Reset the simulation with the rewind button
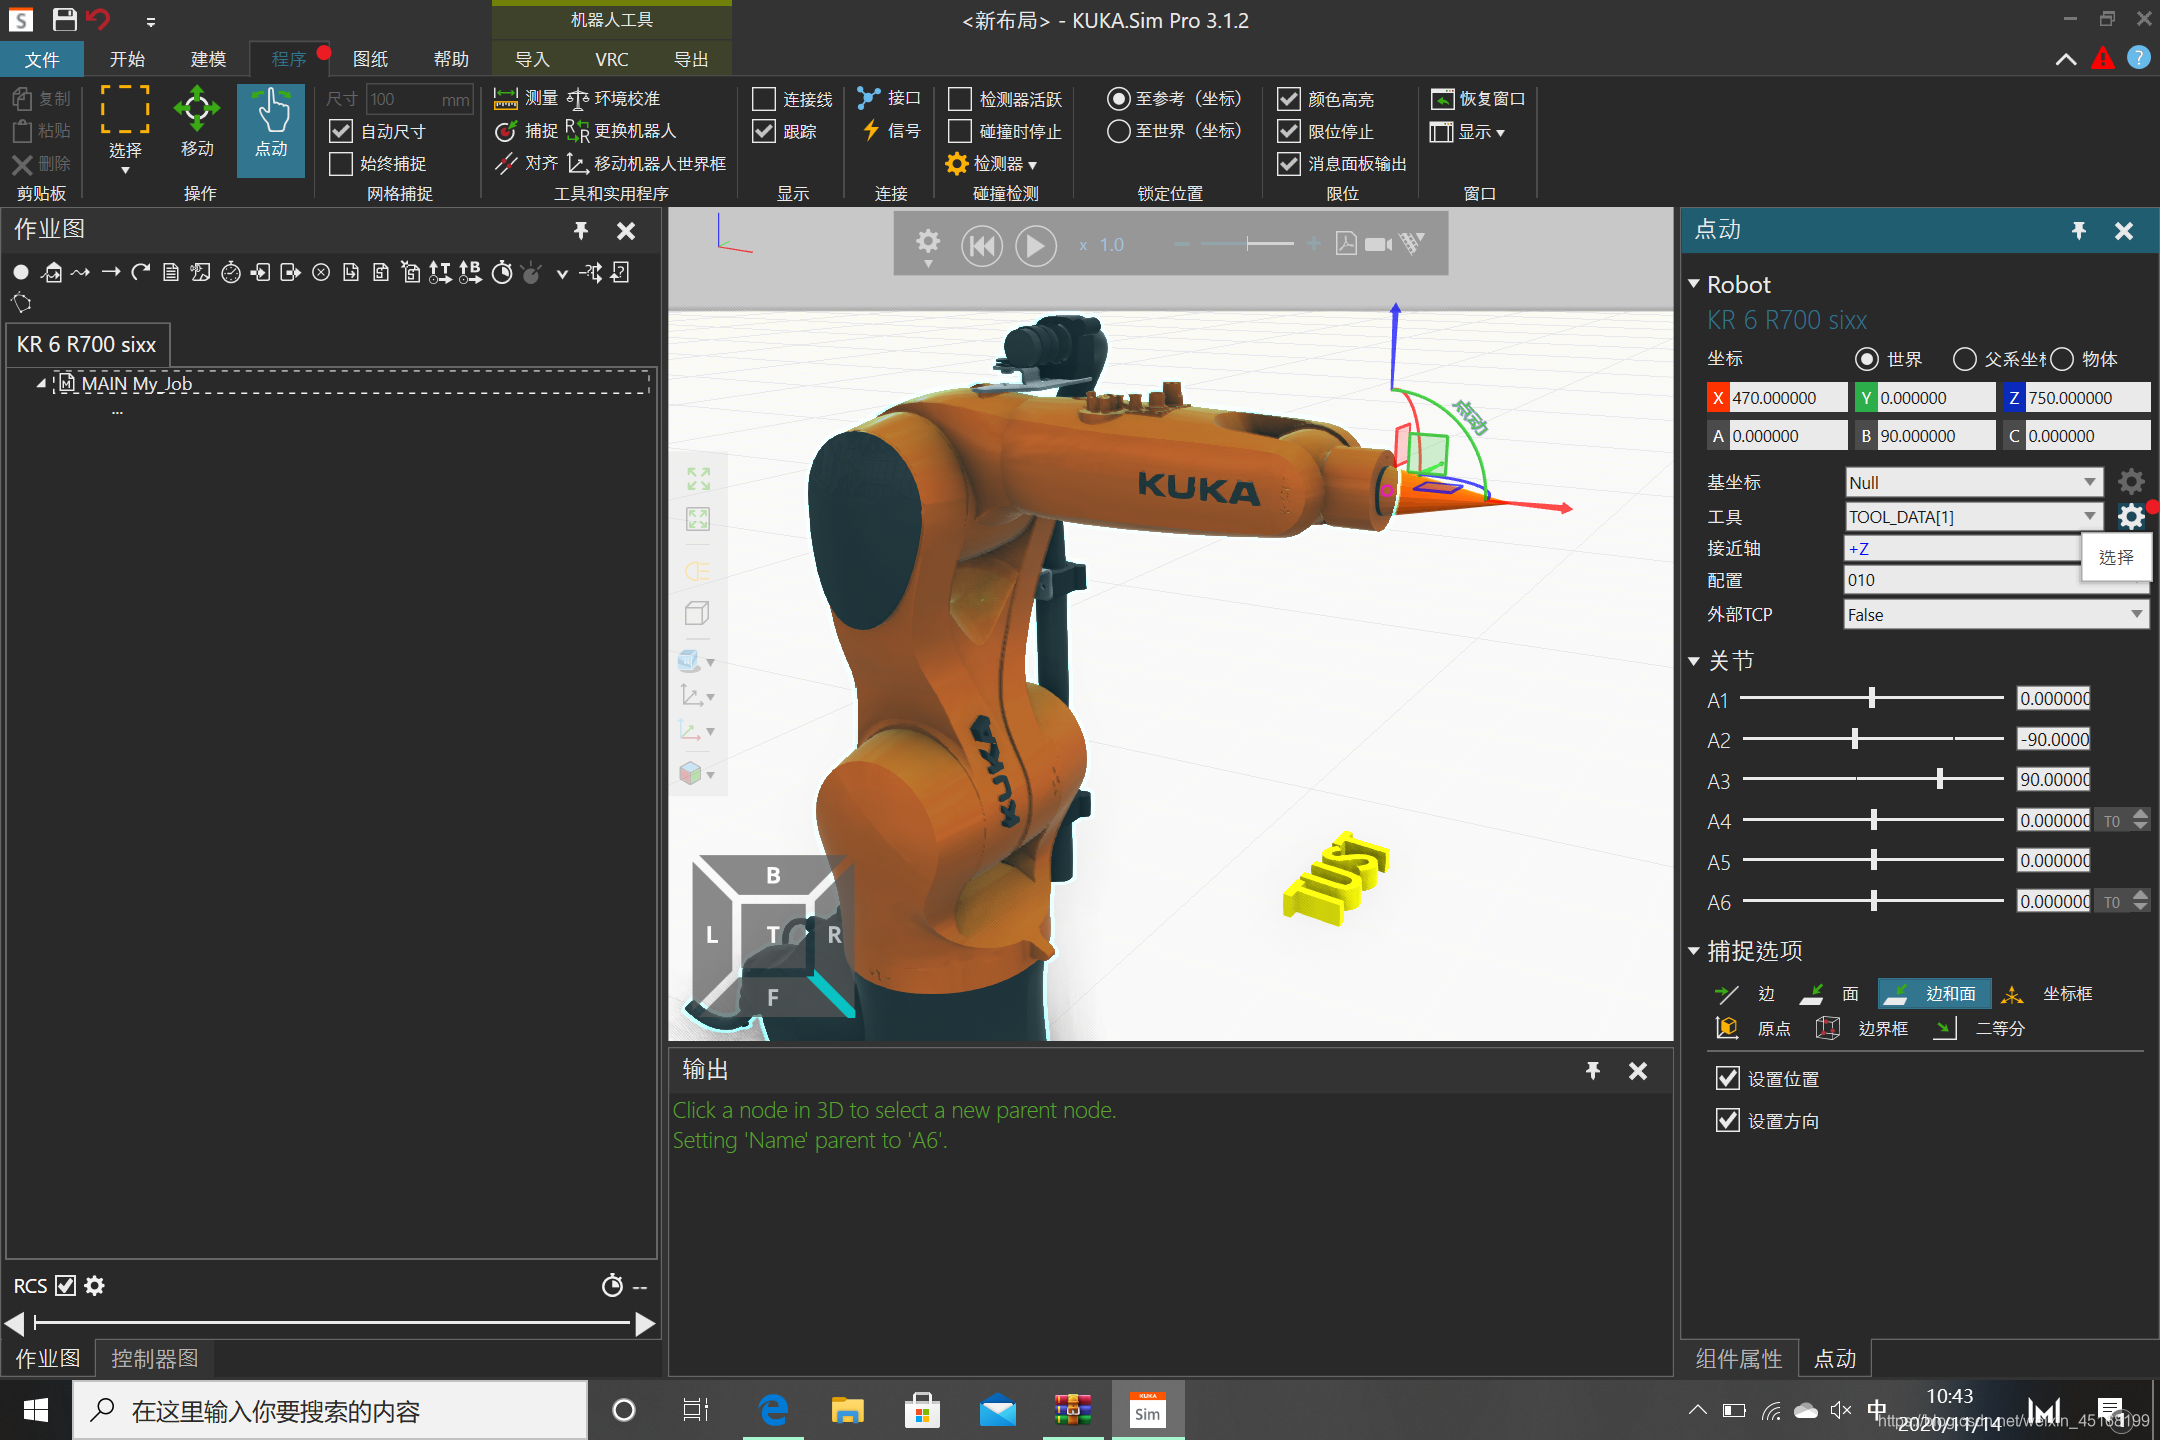Image resolution: width=2160 pixels, height=1440 pixels. pyautogui.click(x=981, y=245)
